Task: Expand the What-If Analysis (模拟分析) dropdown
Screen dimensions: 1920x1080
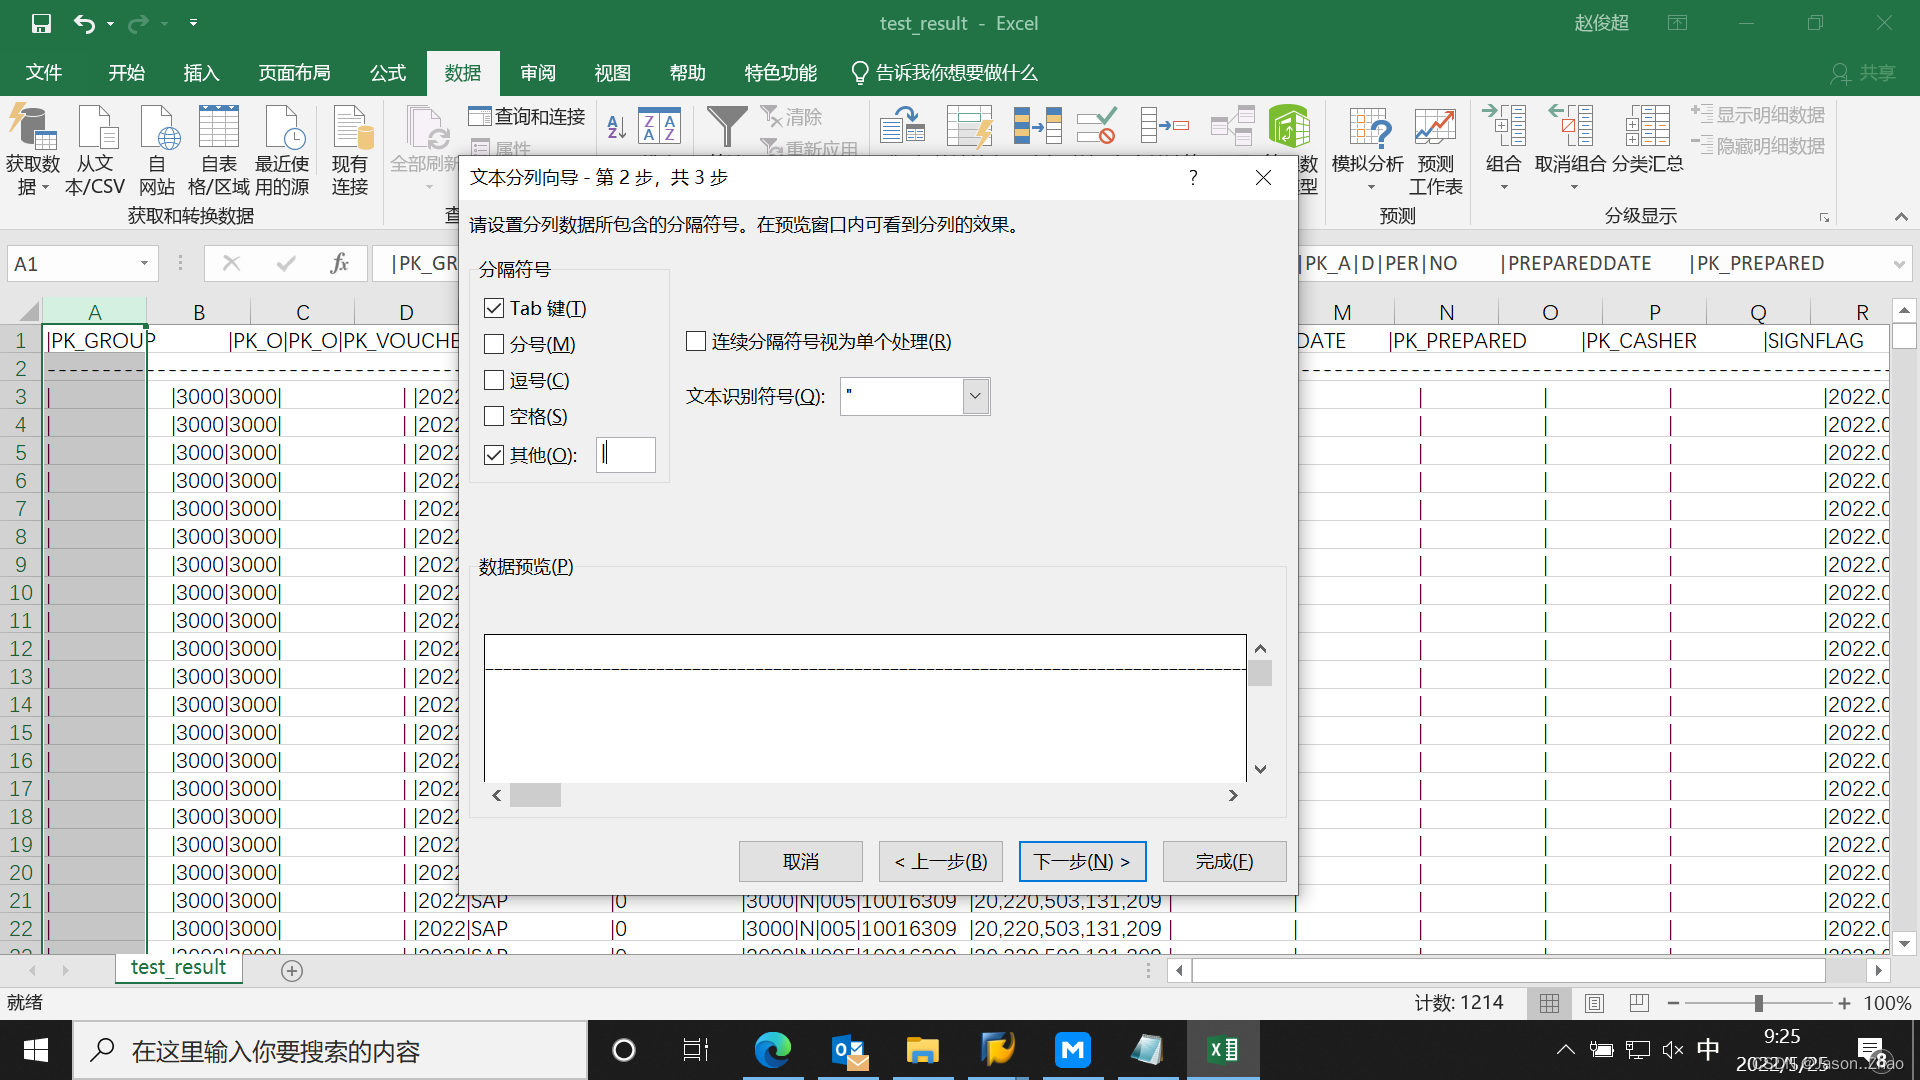Action: (x=1370, y=186)
